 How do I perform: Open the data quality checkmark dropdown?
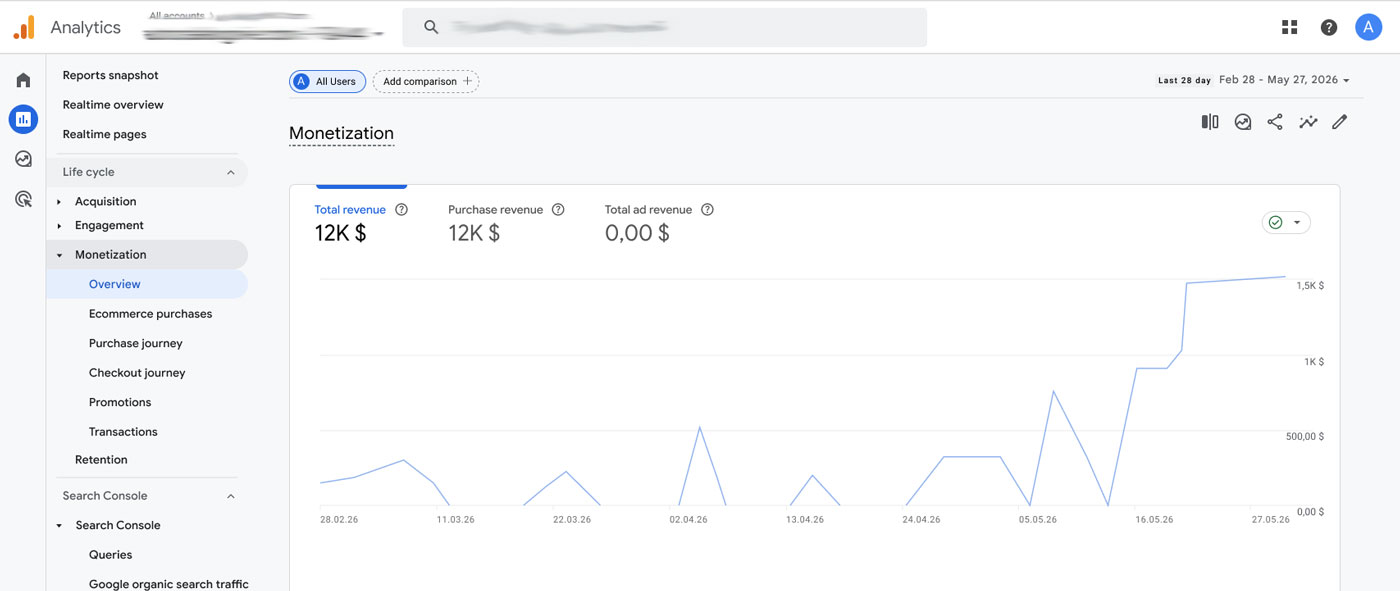(1286, 222)
